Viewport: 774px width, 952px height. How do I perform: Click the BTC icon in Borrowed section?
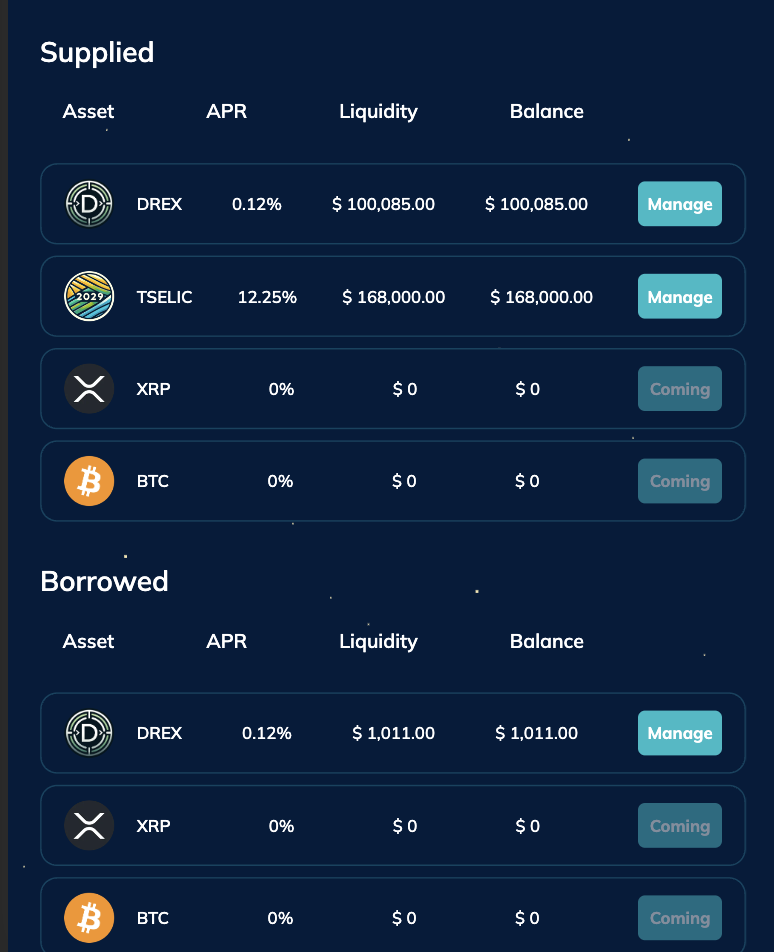(89, 917)
